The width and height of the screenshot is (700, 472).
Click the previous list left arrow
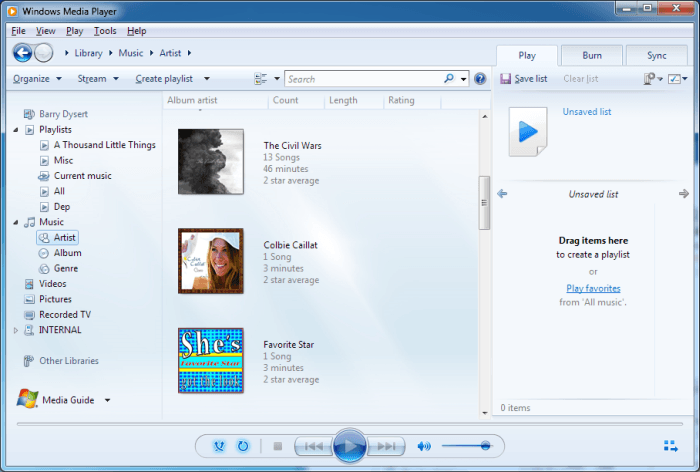coord(502,193)
